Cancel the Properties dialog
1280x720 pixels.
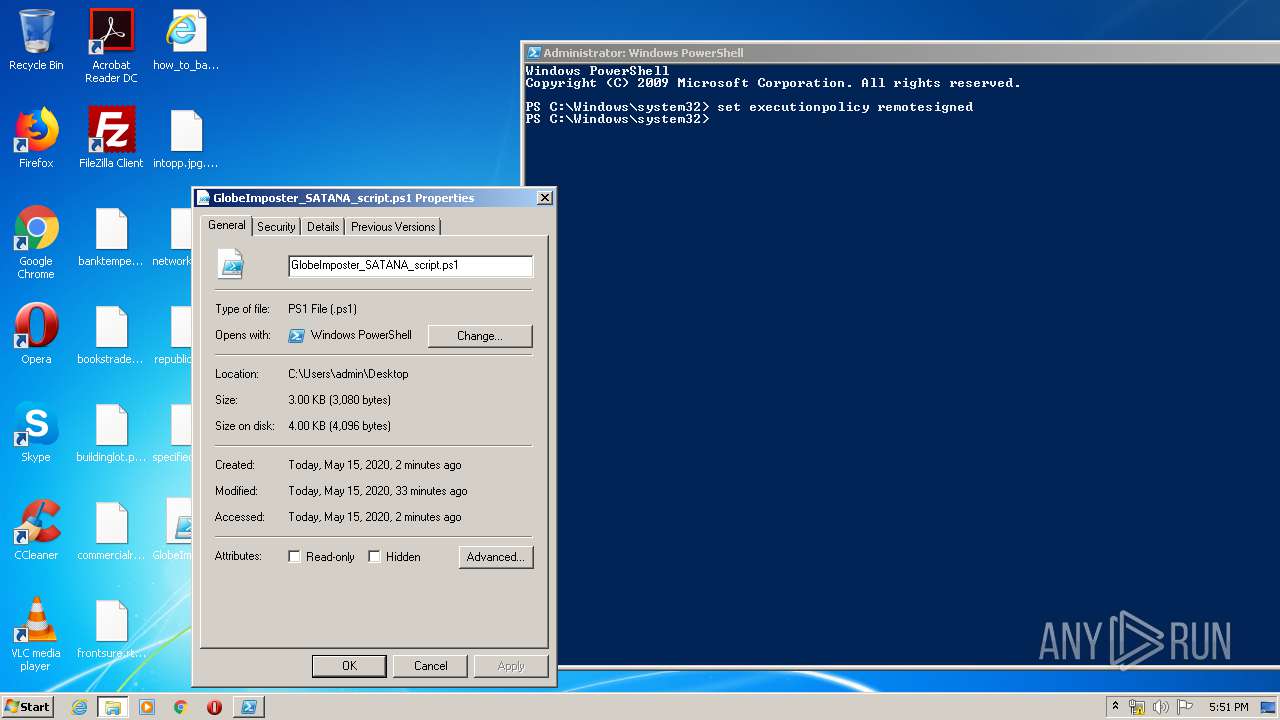(x=431, y=666)
